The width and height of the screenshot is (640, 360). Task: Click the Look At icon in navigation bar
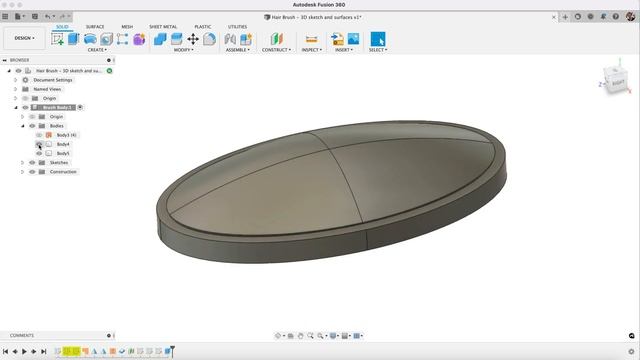coord(291,336)
